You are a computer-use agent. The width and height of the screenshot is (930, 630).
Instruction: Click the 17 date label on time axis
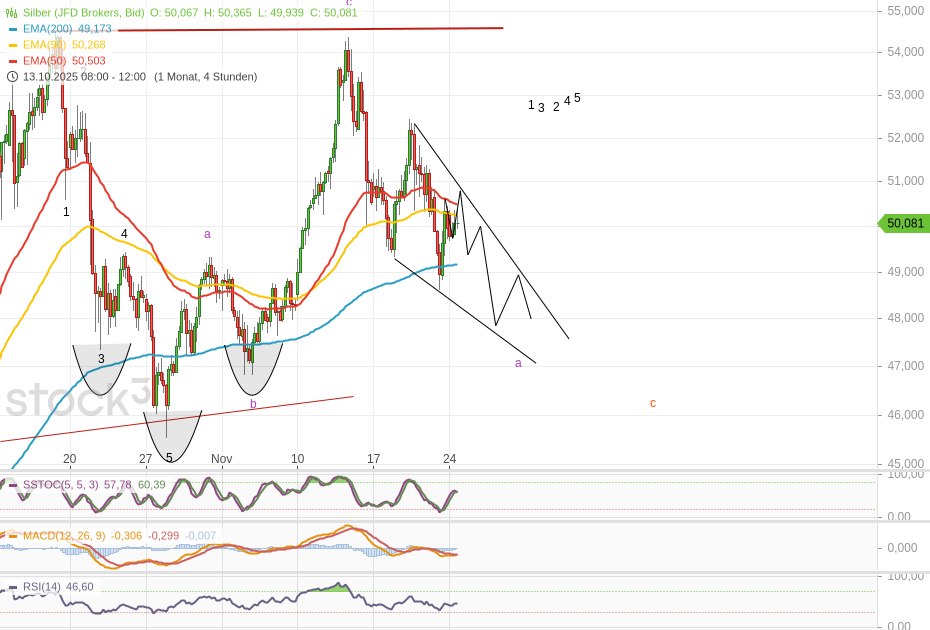pyautogui.click(x=373, y=459)
